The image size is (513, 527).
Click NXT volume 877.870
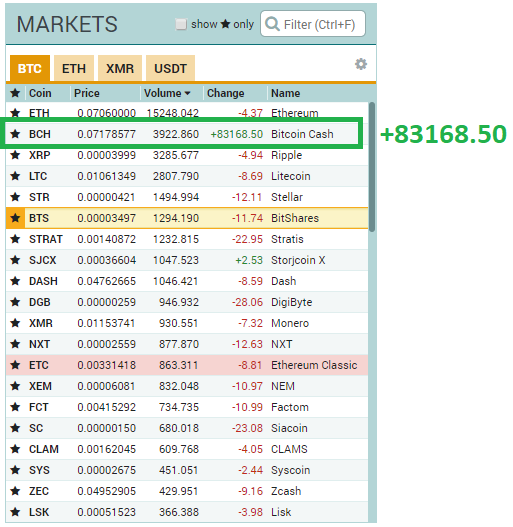(x=179, y=344)
